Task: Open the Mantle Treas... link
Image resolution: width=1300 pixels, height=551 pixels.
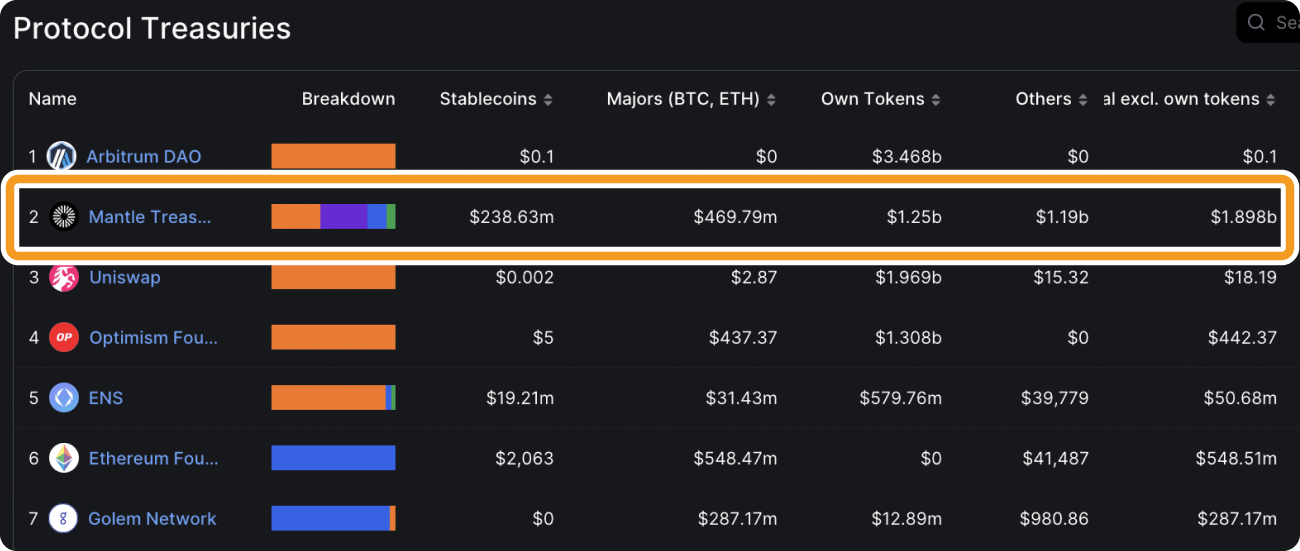Action: click(150, 217)
